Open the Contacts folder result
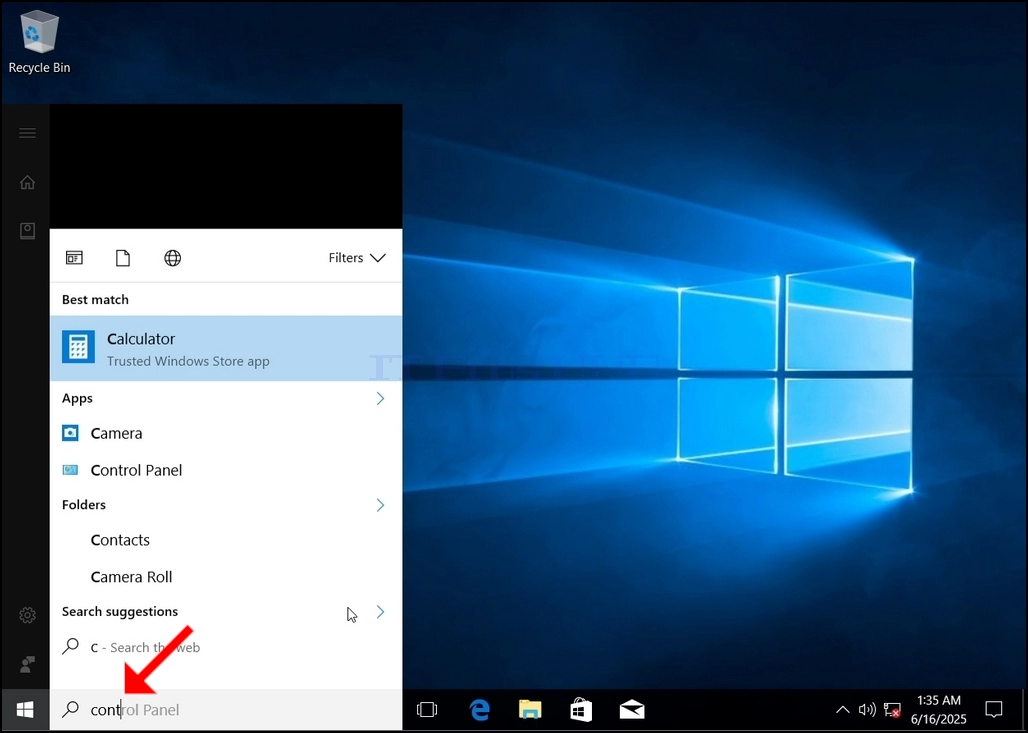1028x733 pixels. pos(226,540)
